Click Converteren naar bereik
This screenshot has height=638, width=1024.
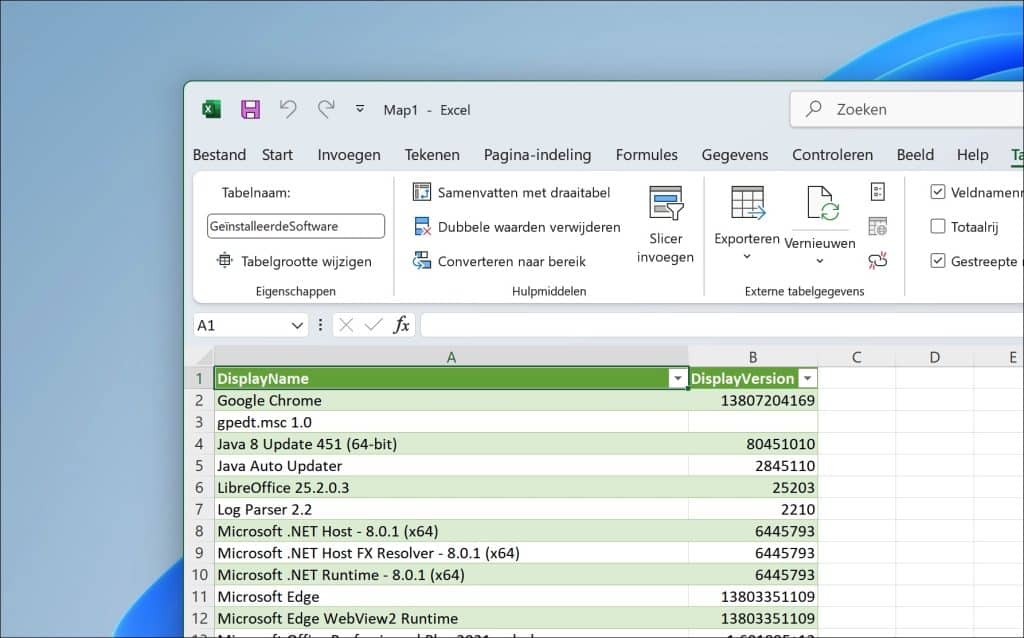[x=500, y=261]
